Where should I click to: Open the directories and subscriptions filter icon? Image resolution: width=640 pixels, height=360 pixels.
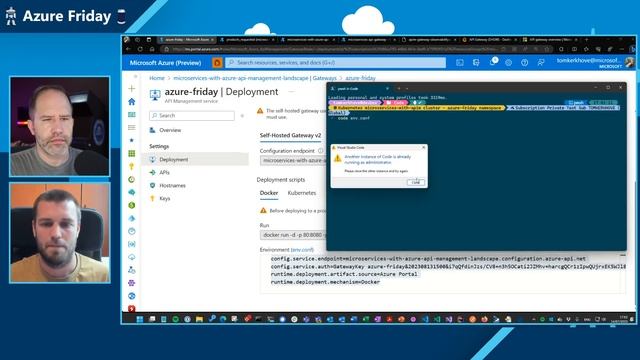[x=476, y=62]
